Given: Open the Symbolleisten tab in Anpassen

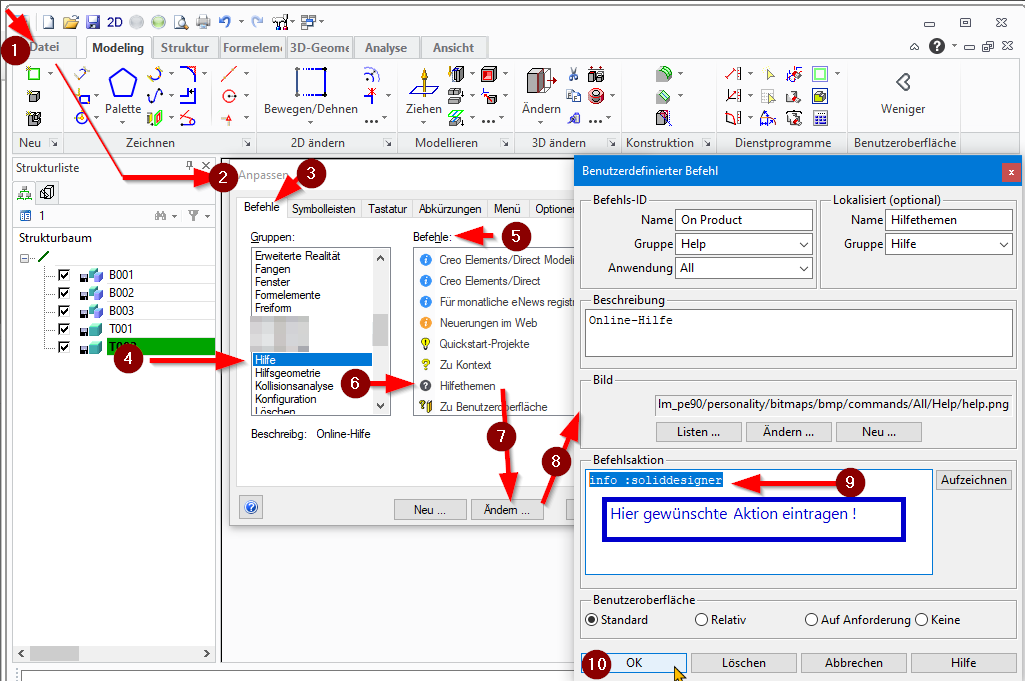Looking at the screenshot, I should [x=324, y=208].
